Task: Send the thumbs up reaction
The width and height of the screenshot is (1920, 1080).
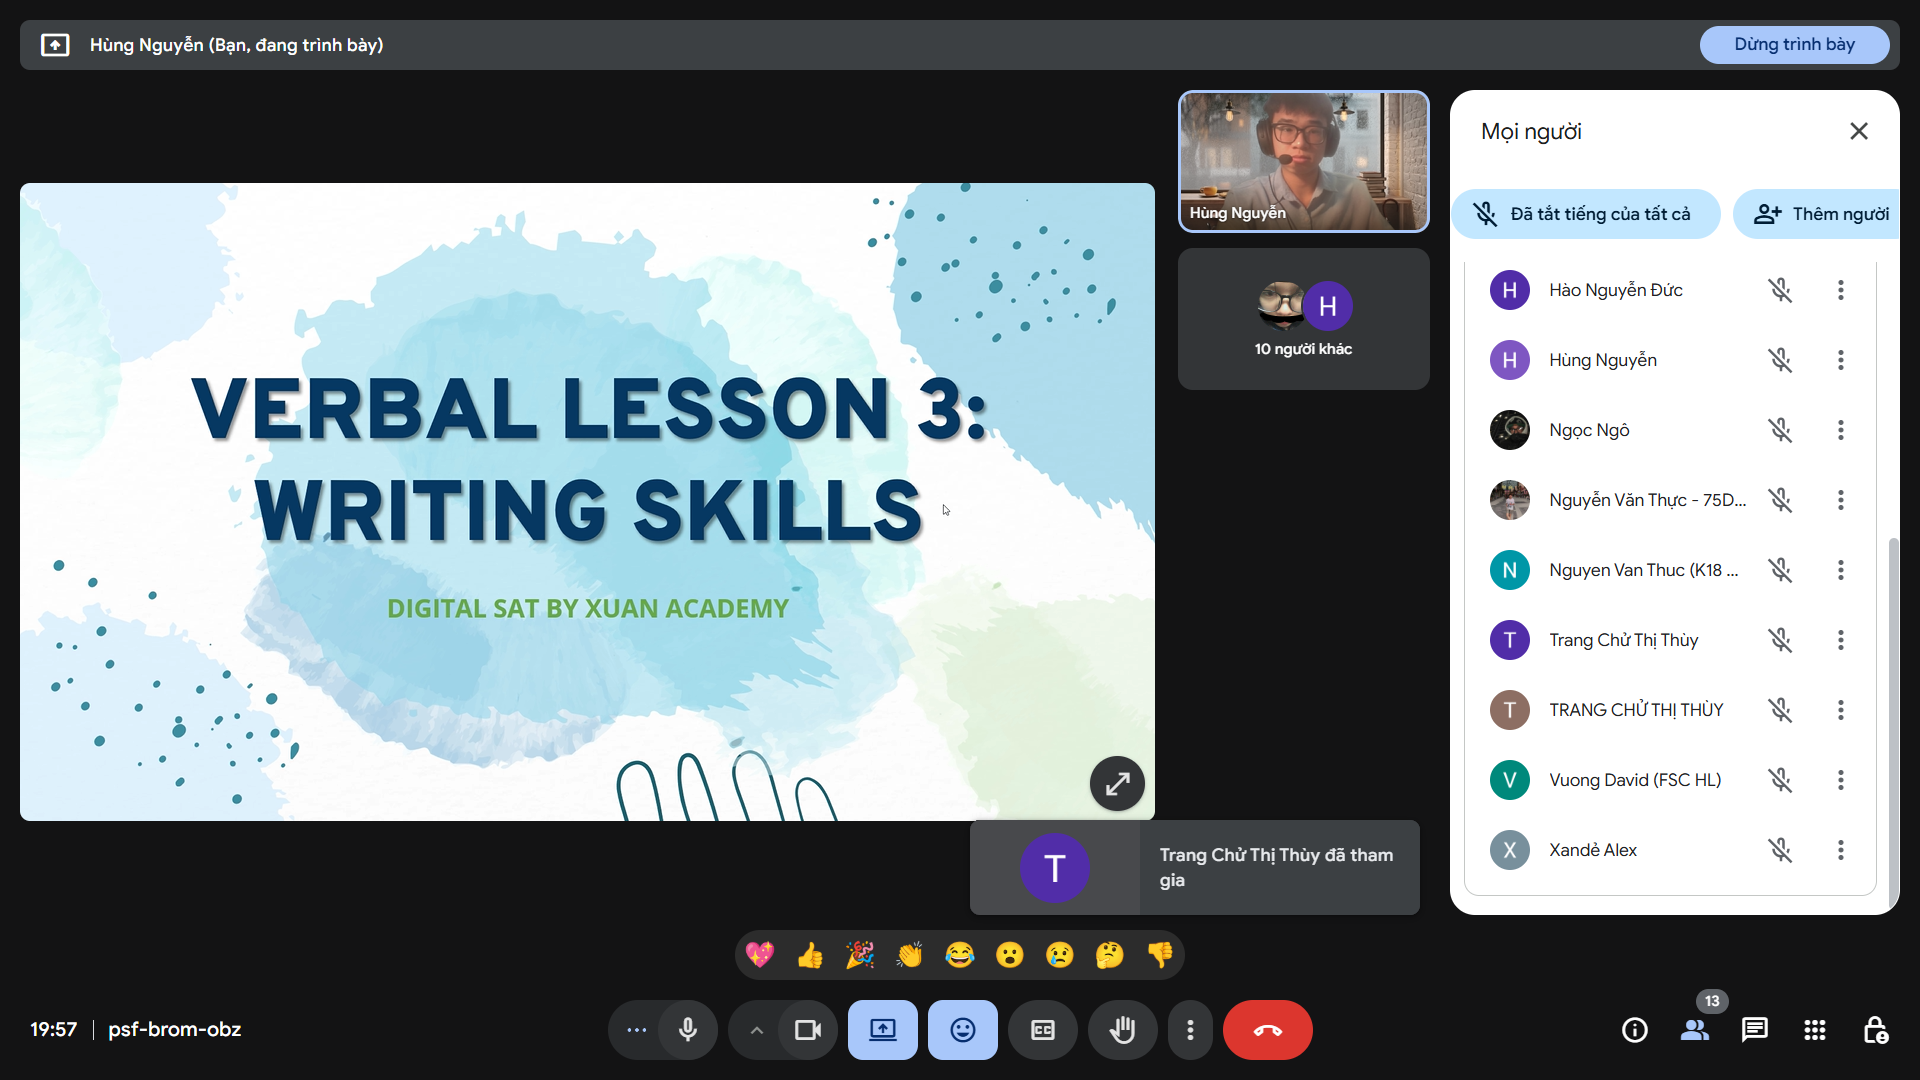Action: pos(810,956)
